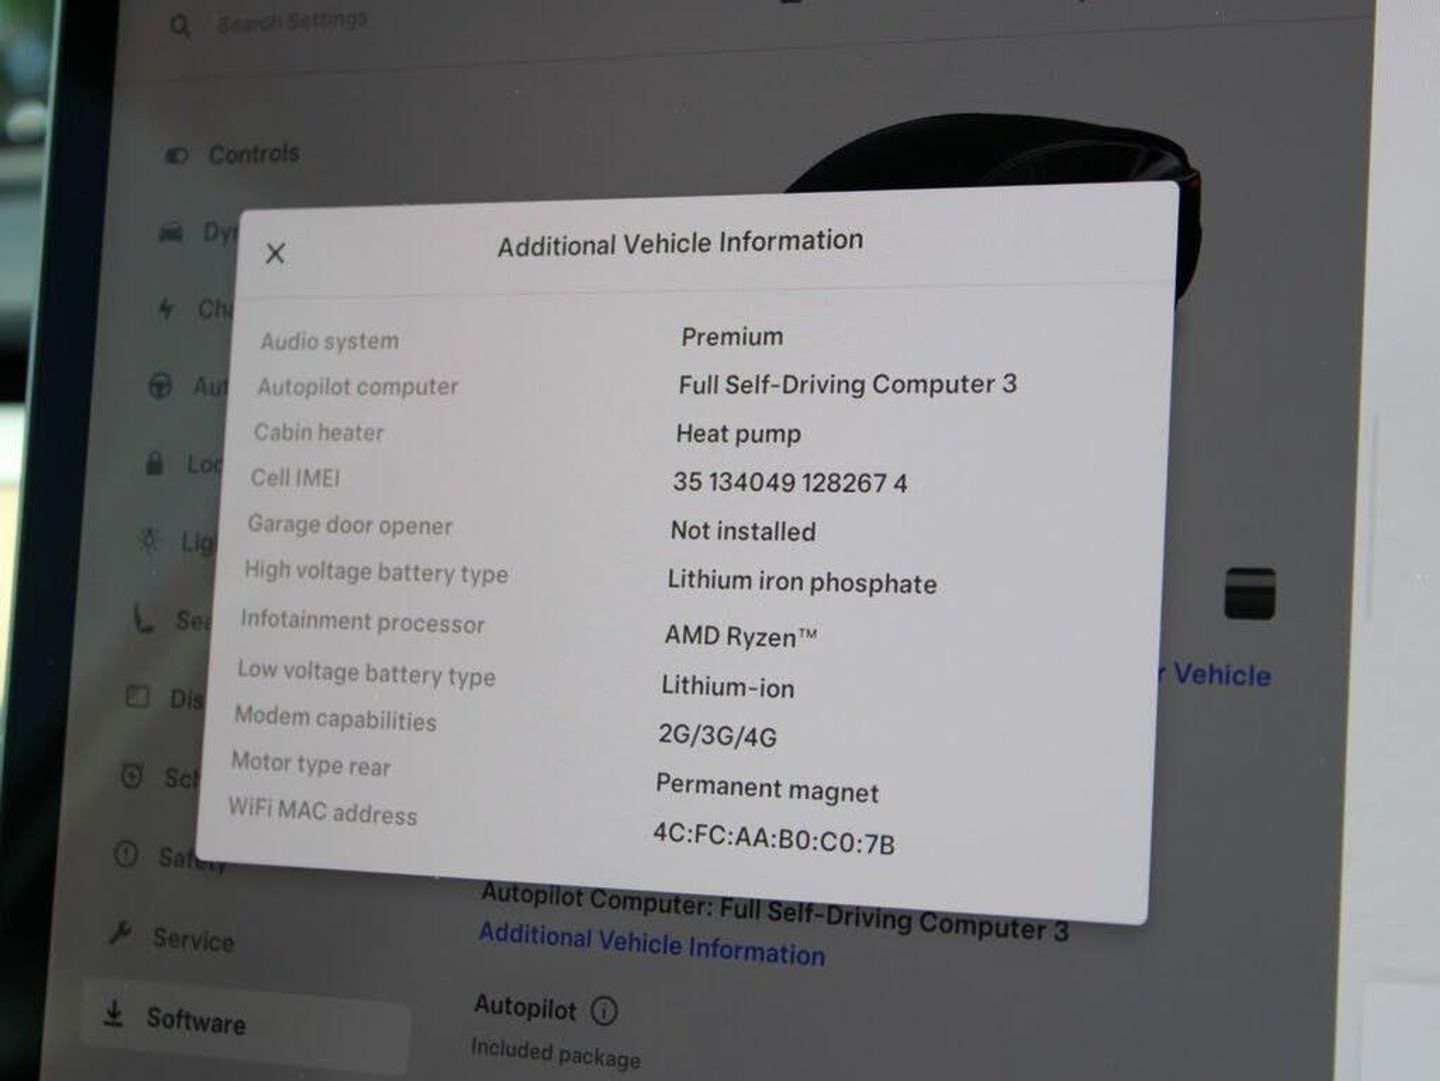Click the Infotainment processor label
Screen dimensions: 1440x1081
362,622
